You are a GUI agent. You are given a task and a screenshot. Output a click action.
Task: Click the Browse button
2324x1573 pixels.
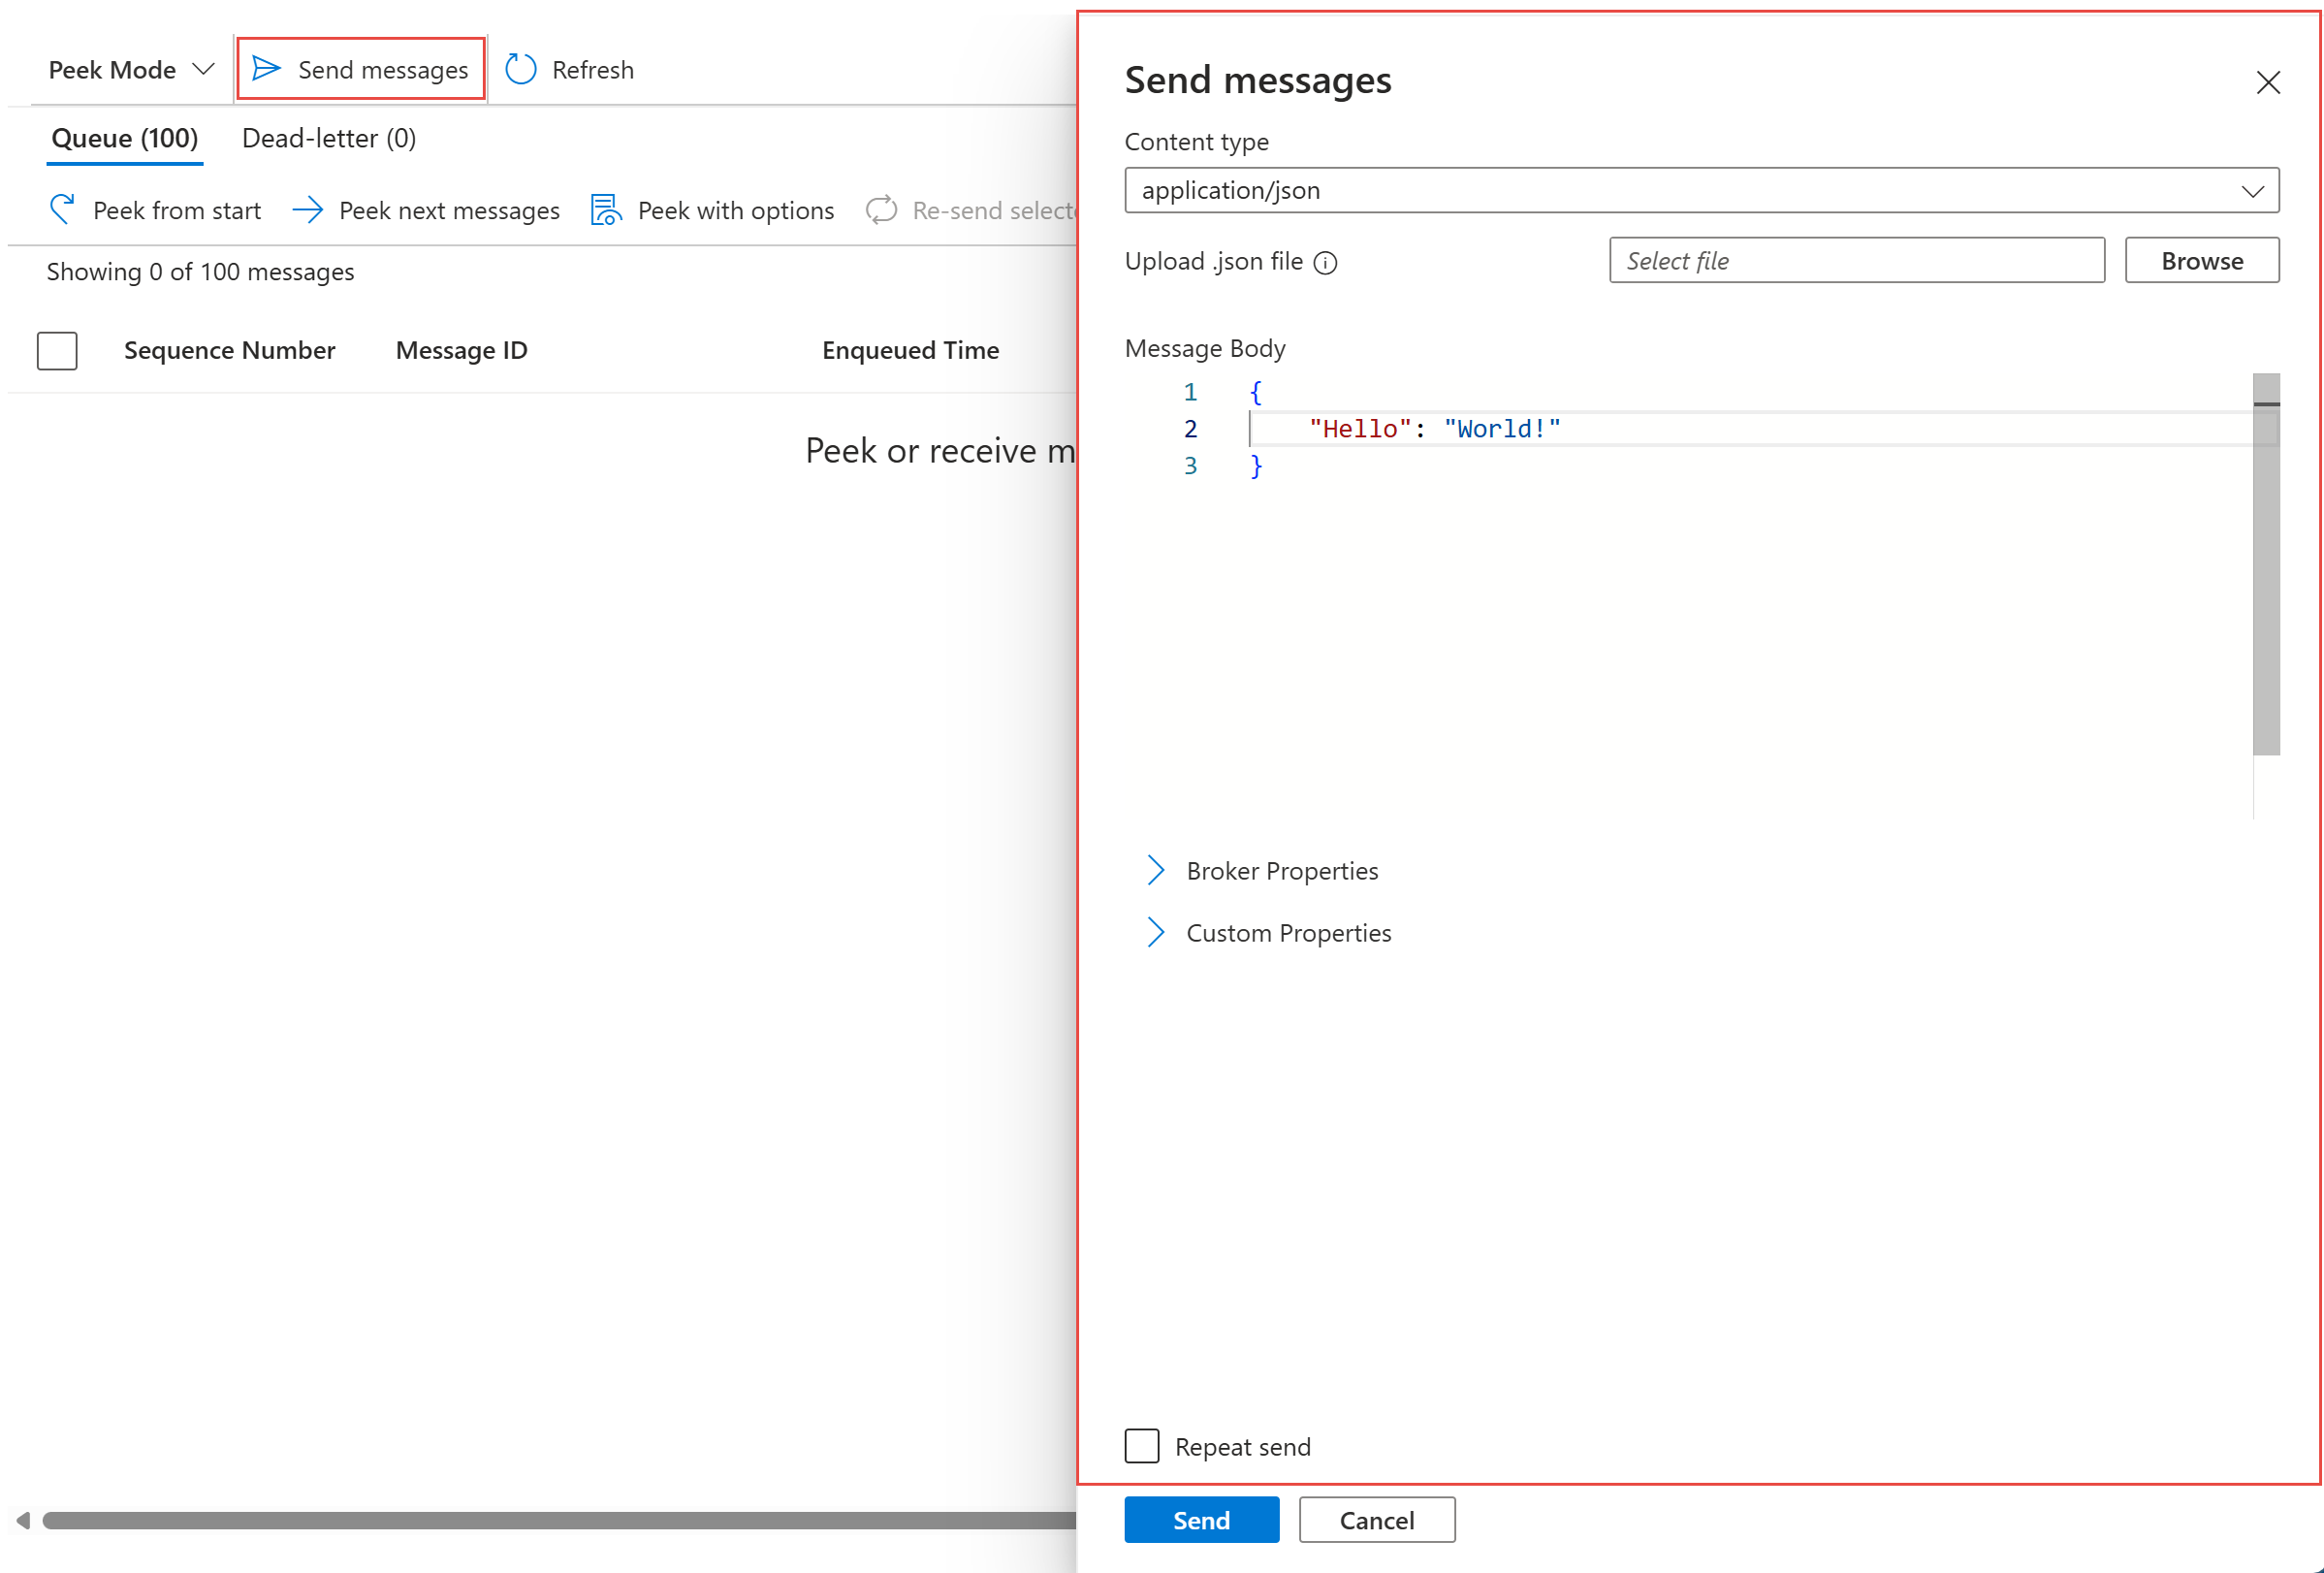pyautogui.click(x=2201, y=261)
